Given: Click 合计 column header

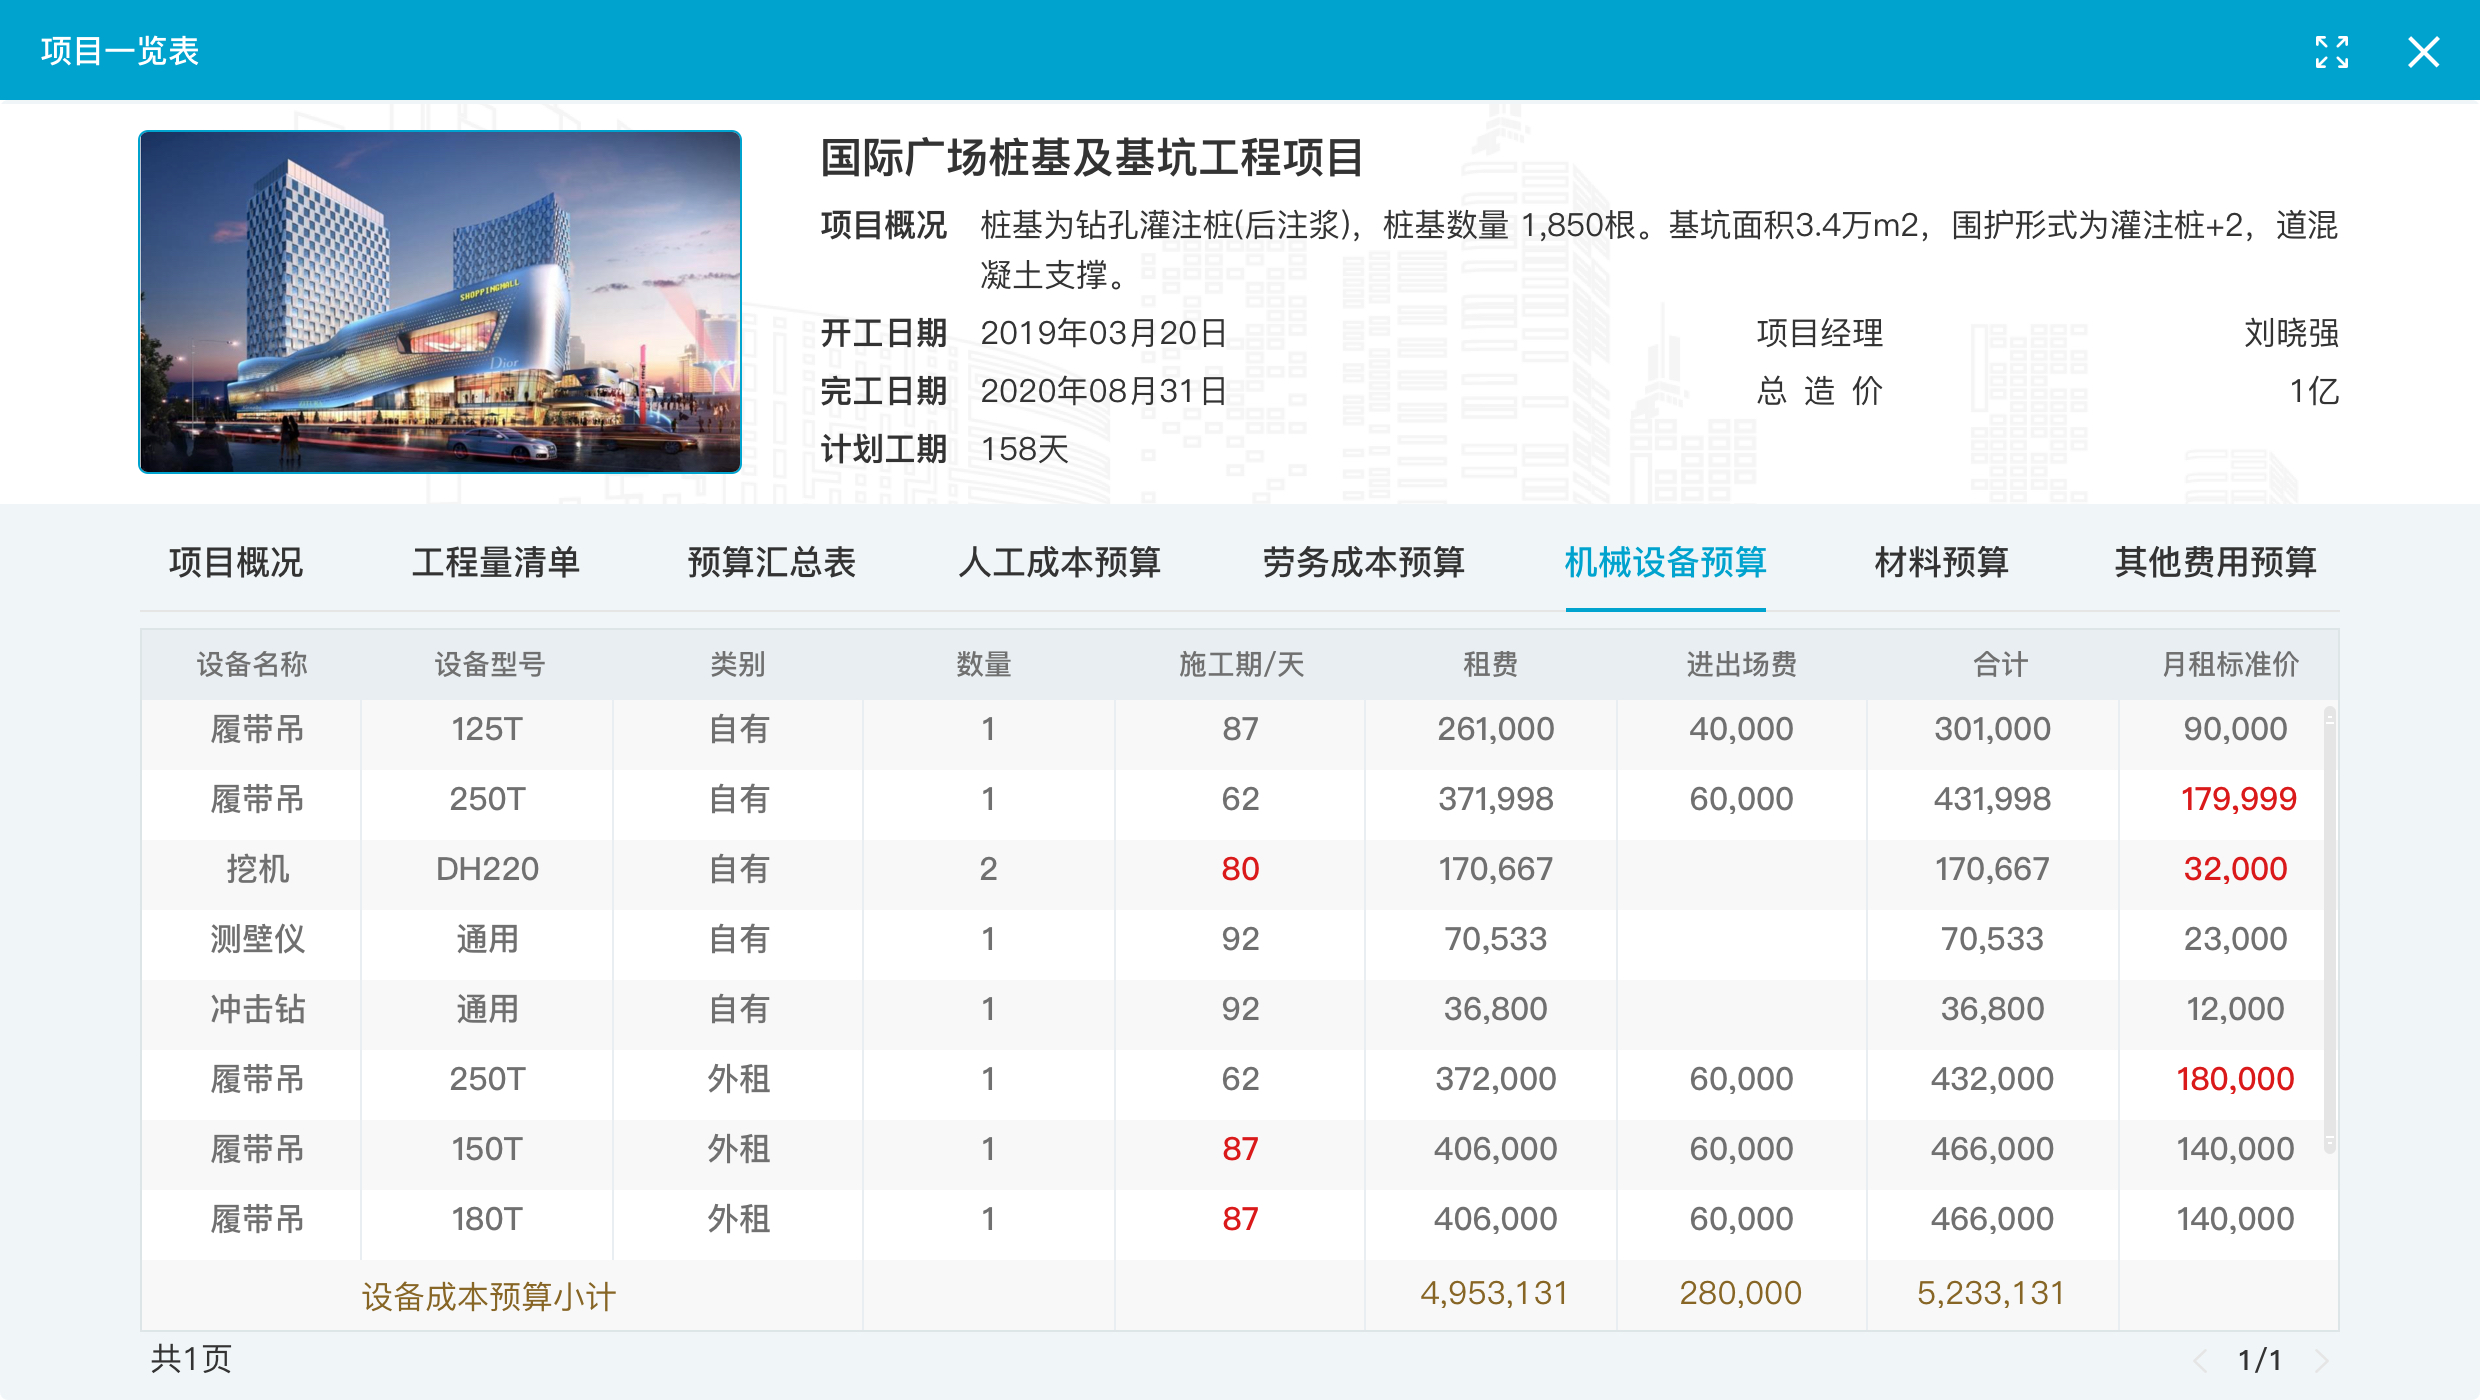Looking at the screenshot, I should 2000,664.
